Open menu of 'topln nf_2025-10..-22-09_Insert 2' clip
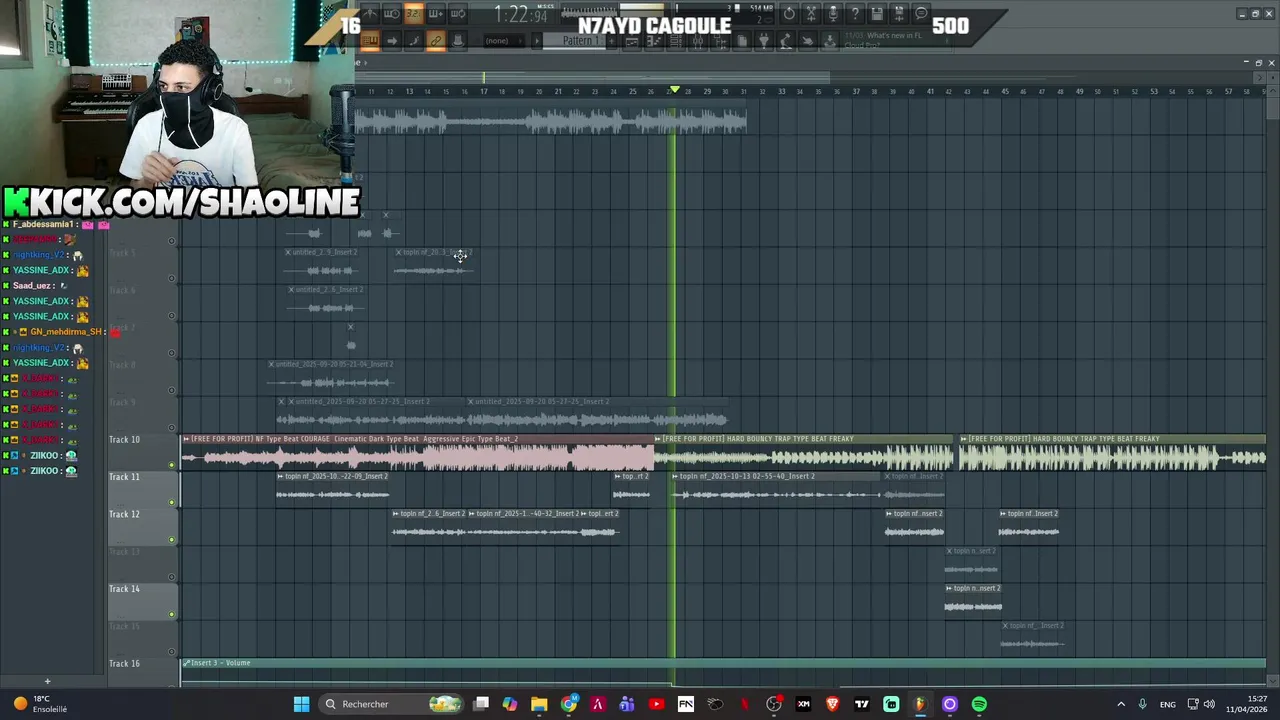The height and width of the screenshot is (720, 1280). 280,476
